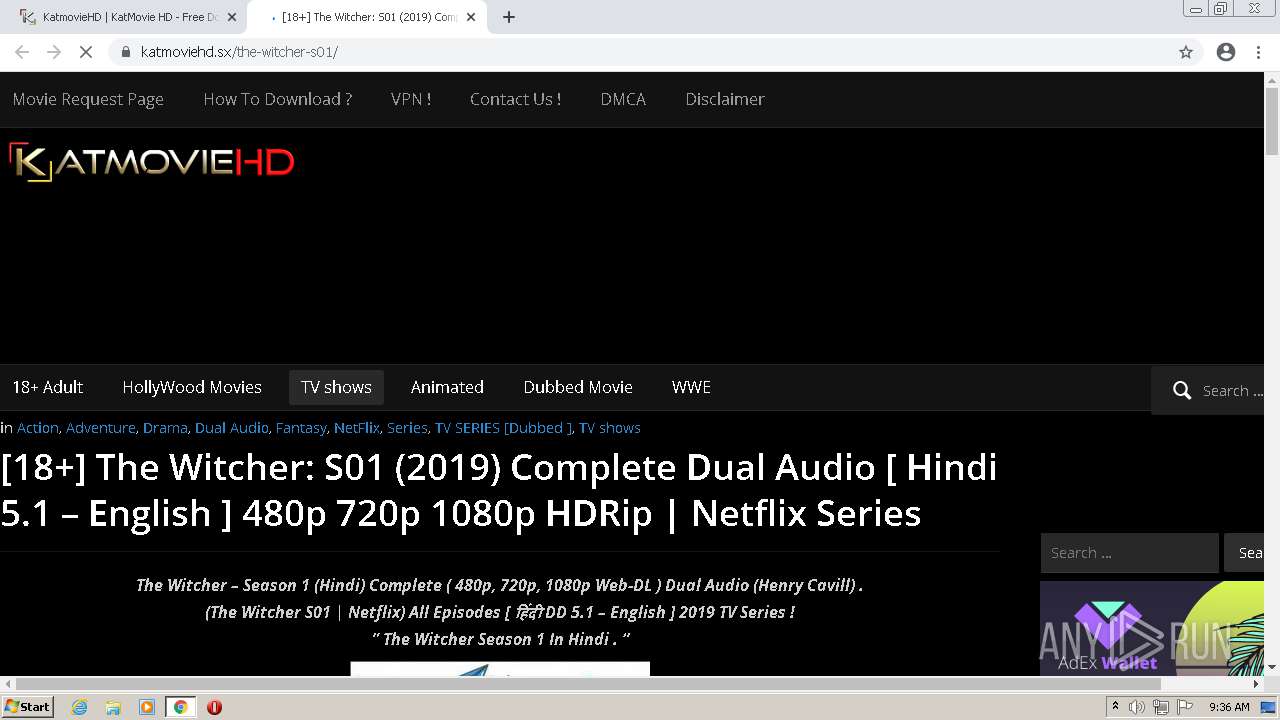Click the vertical scrollbar thumb
1280x720 pixels.
[1272, 123]
